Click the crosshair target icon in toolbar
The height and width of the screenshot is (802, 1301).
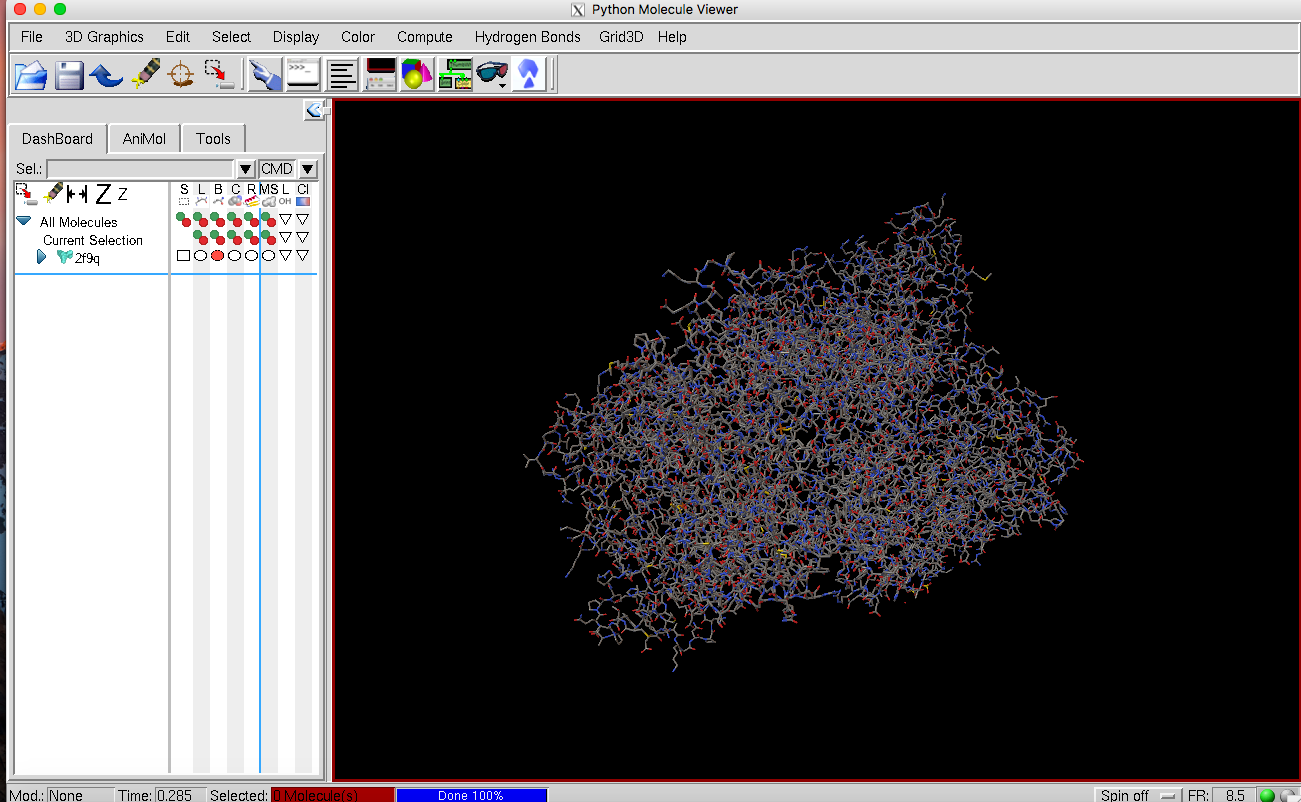click(181, 75)
